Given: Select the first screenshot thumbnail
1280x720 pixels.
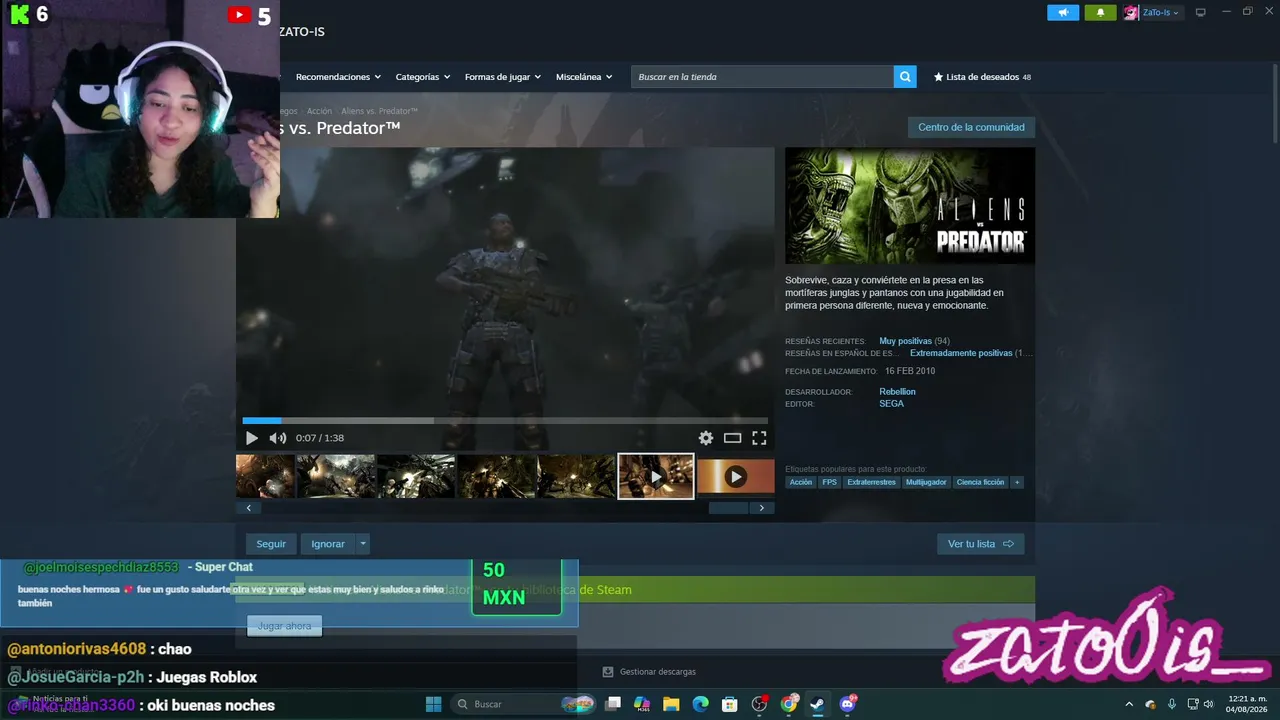Looking at the screenshot, I should tap(265, 476).
